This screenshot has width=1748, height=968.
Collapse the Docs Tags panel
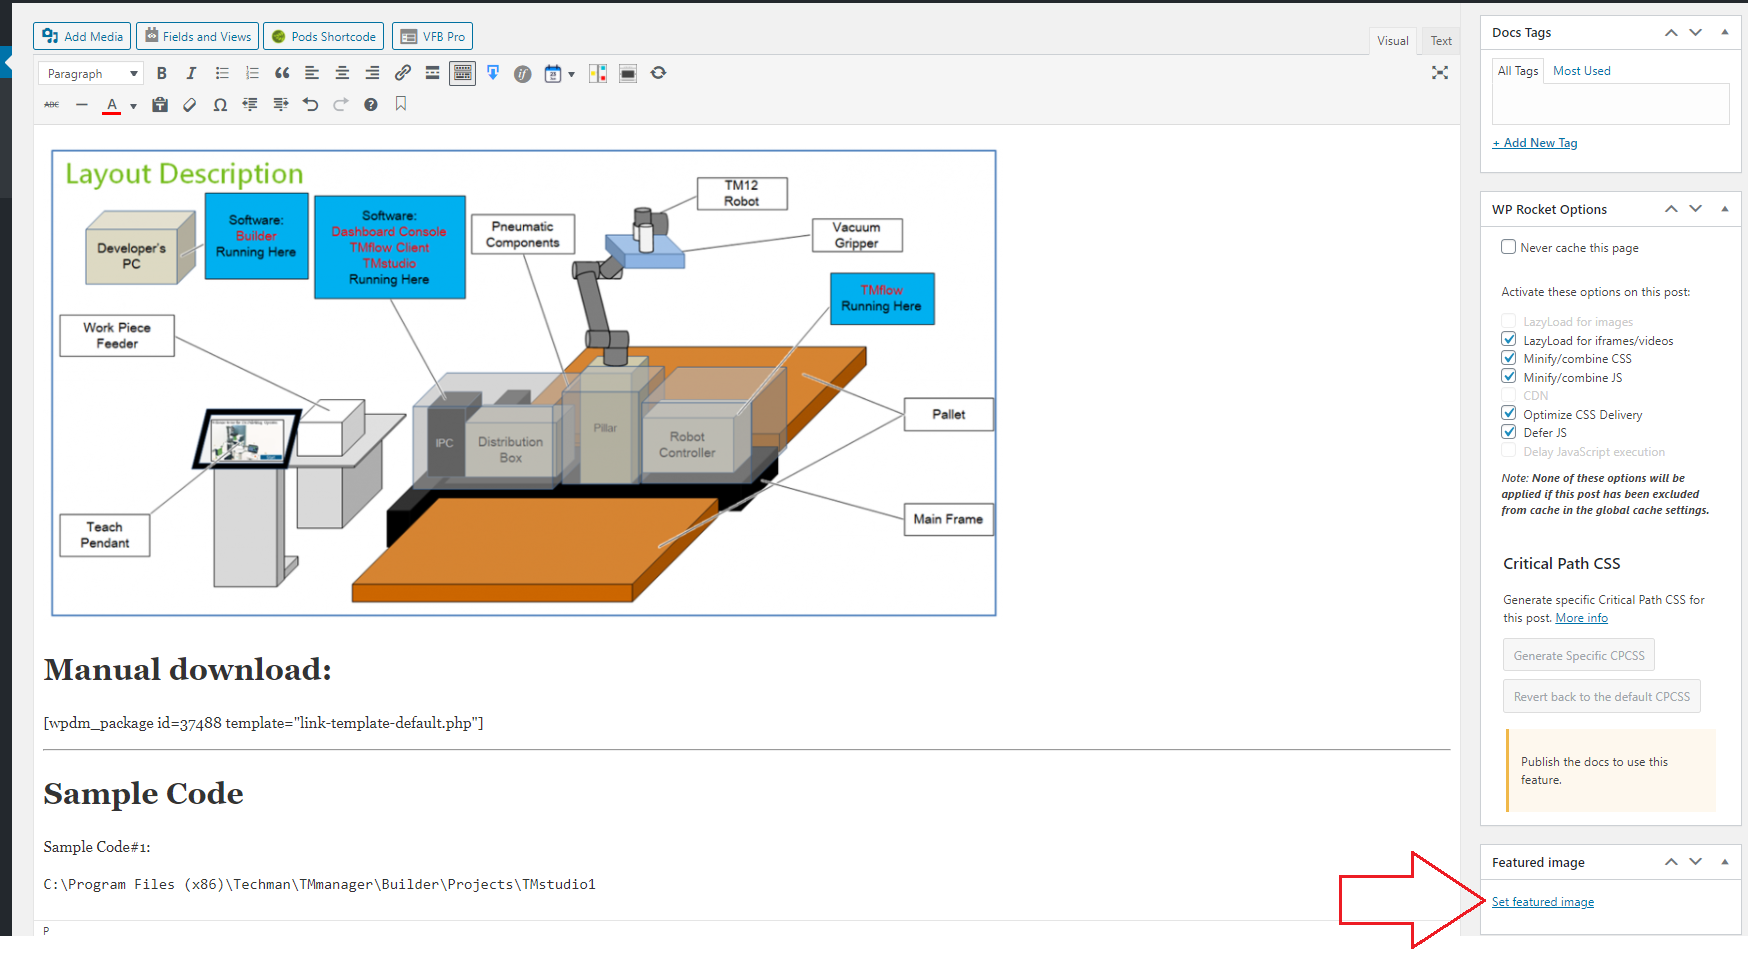[1725, 32]
